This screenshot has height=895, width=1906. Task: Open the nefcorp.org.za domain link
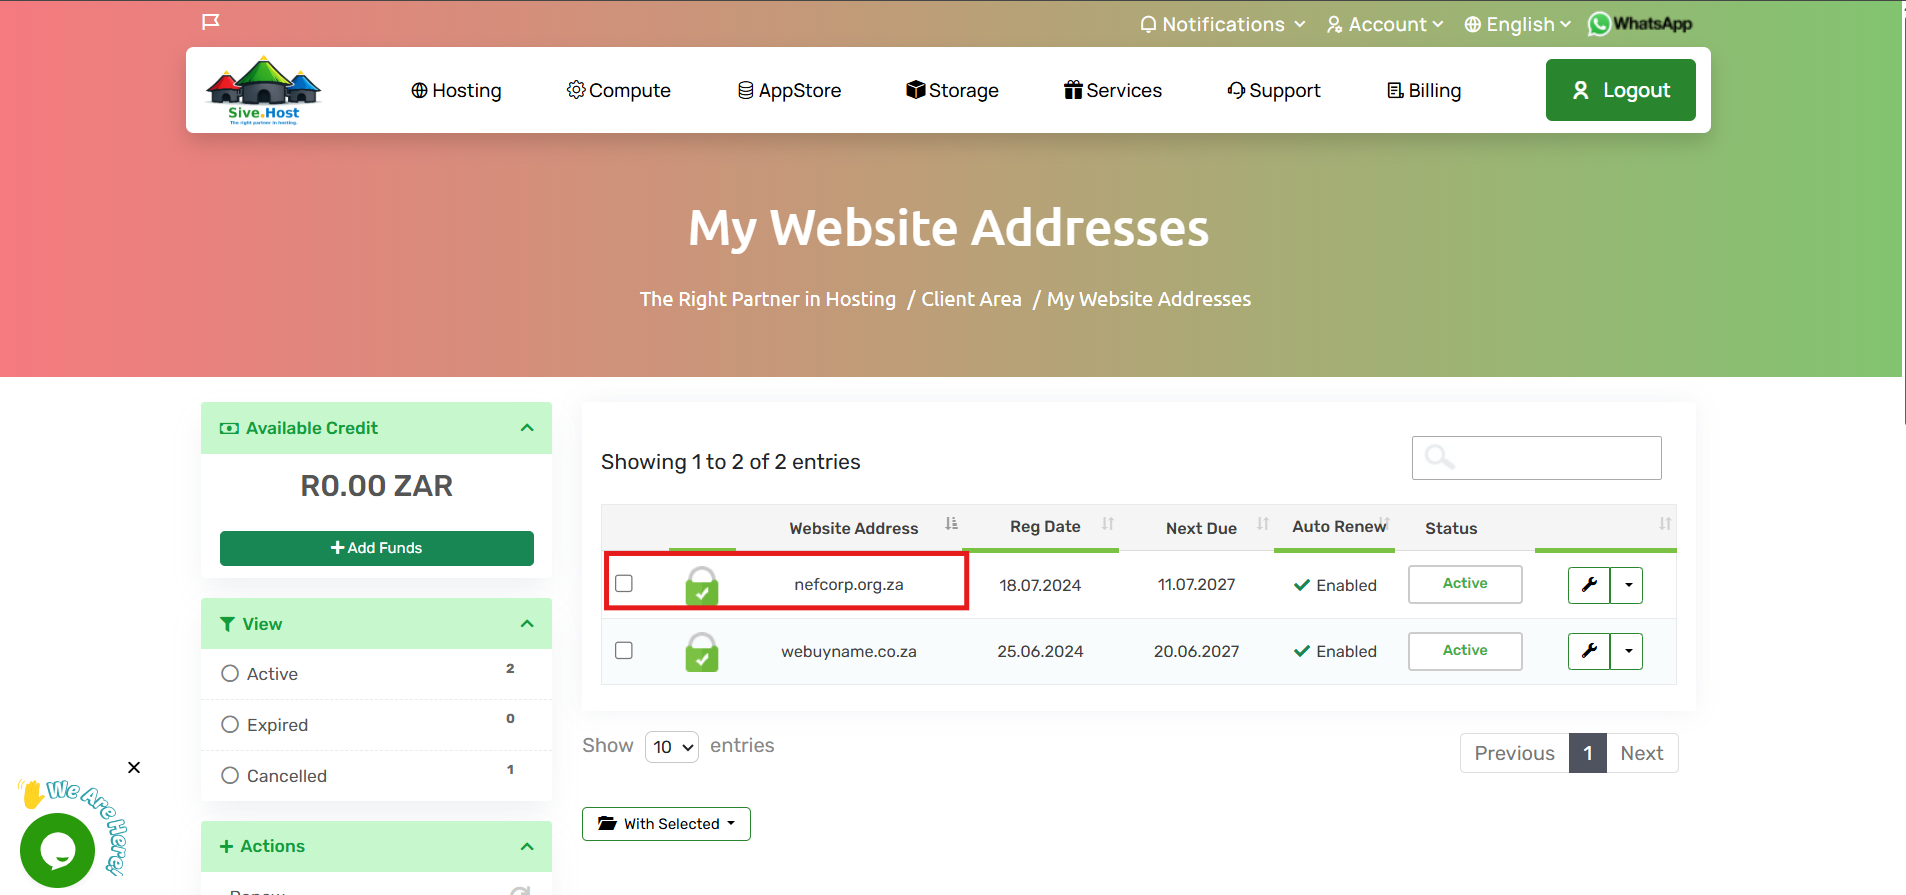[x=849, y=585]
